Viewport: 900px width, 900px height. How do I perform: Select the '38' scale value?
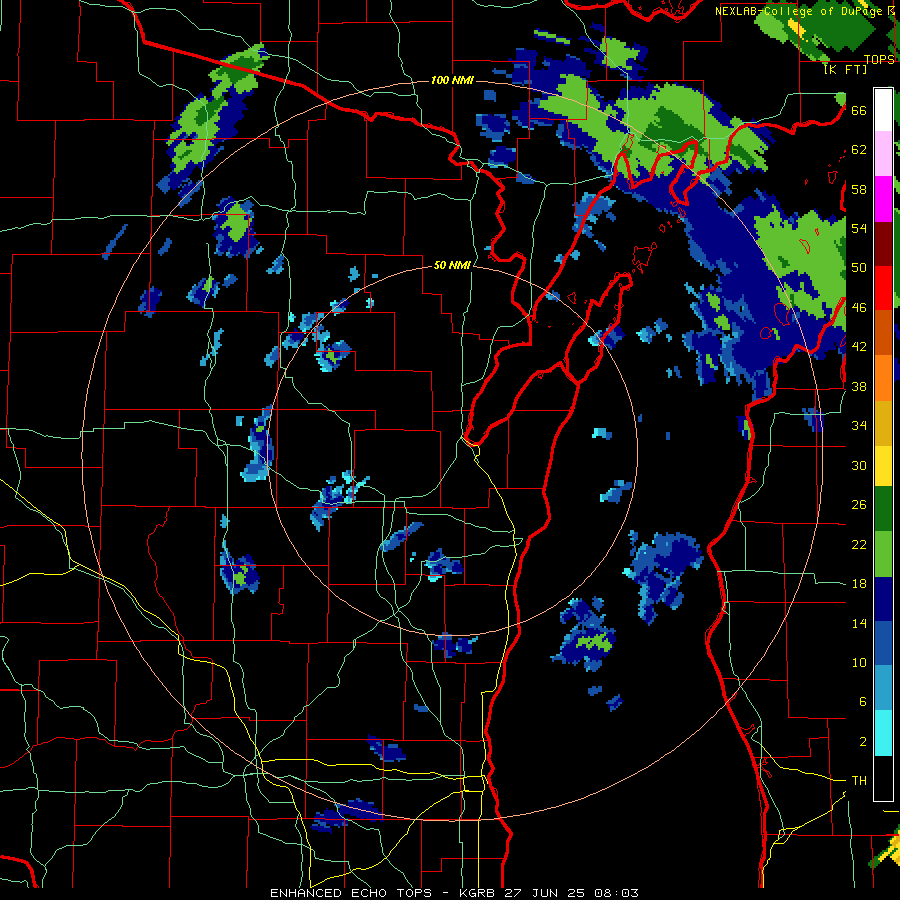[x=859, y=386]
